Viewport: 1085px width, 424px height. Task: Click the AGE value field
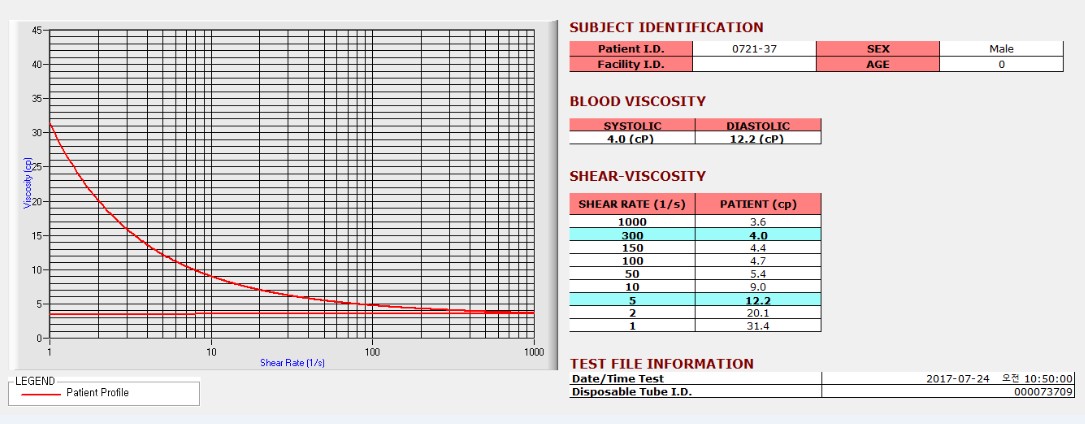[1001, 64]
